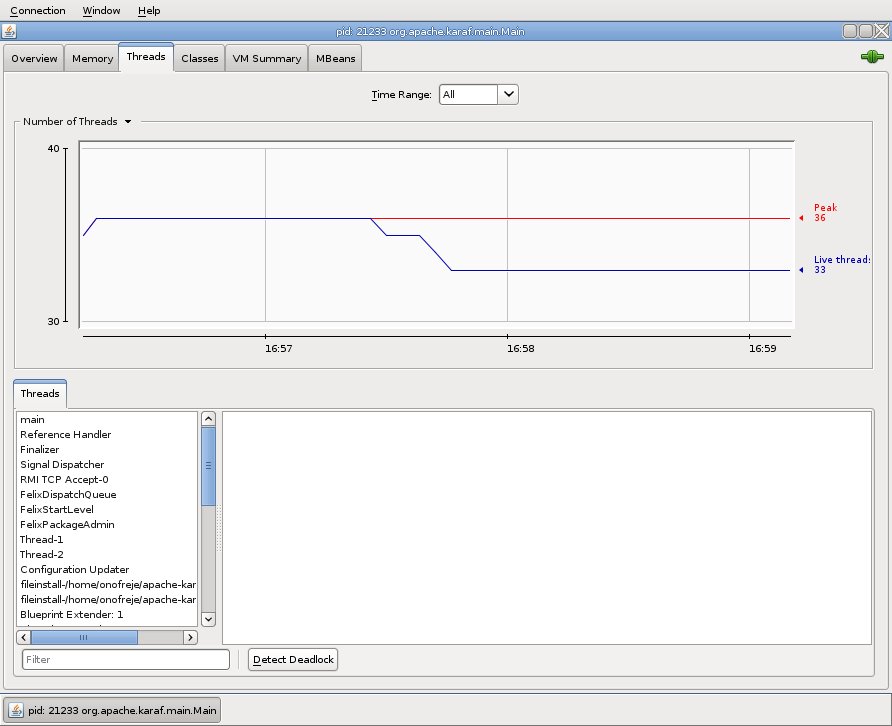Expand the Number of Threads chart menu
892x726 pixels.
click(128, 122)
